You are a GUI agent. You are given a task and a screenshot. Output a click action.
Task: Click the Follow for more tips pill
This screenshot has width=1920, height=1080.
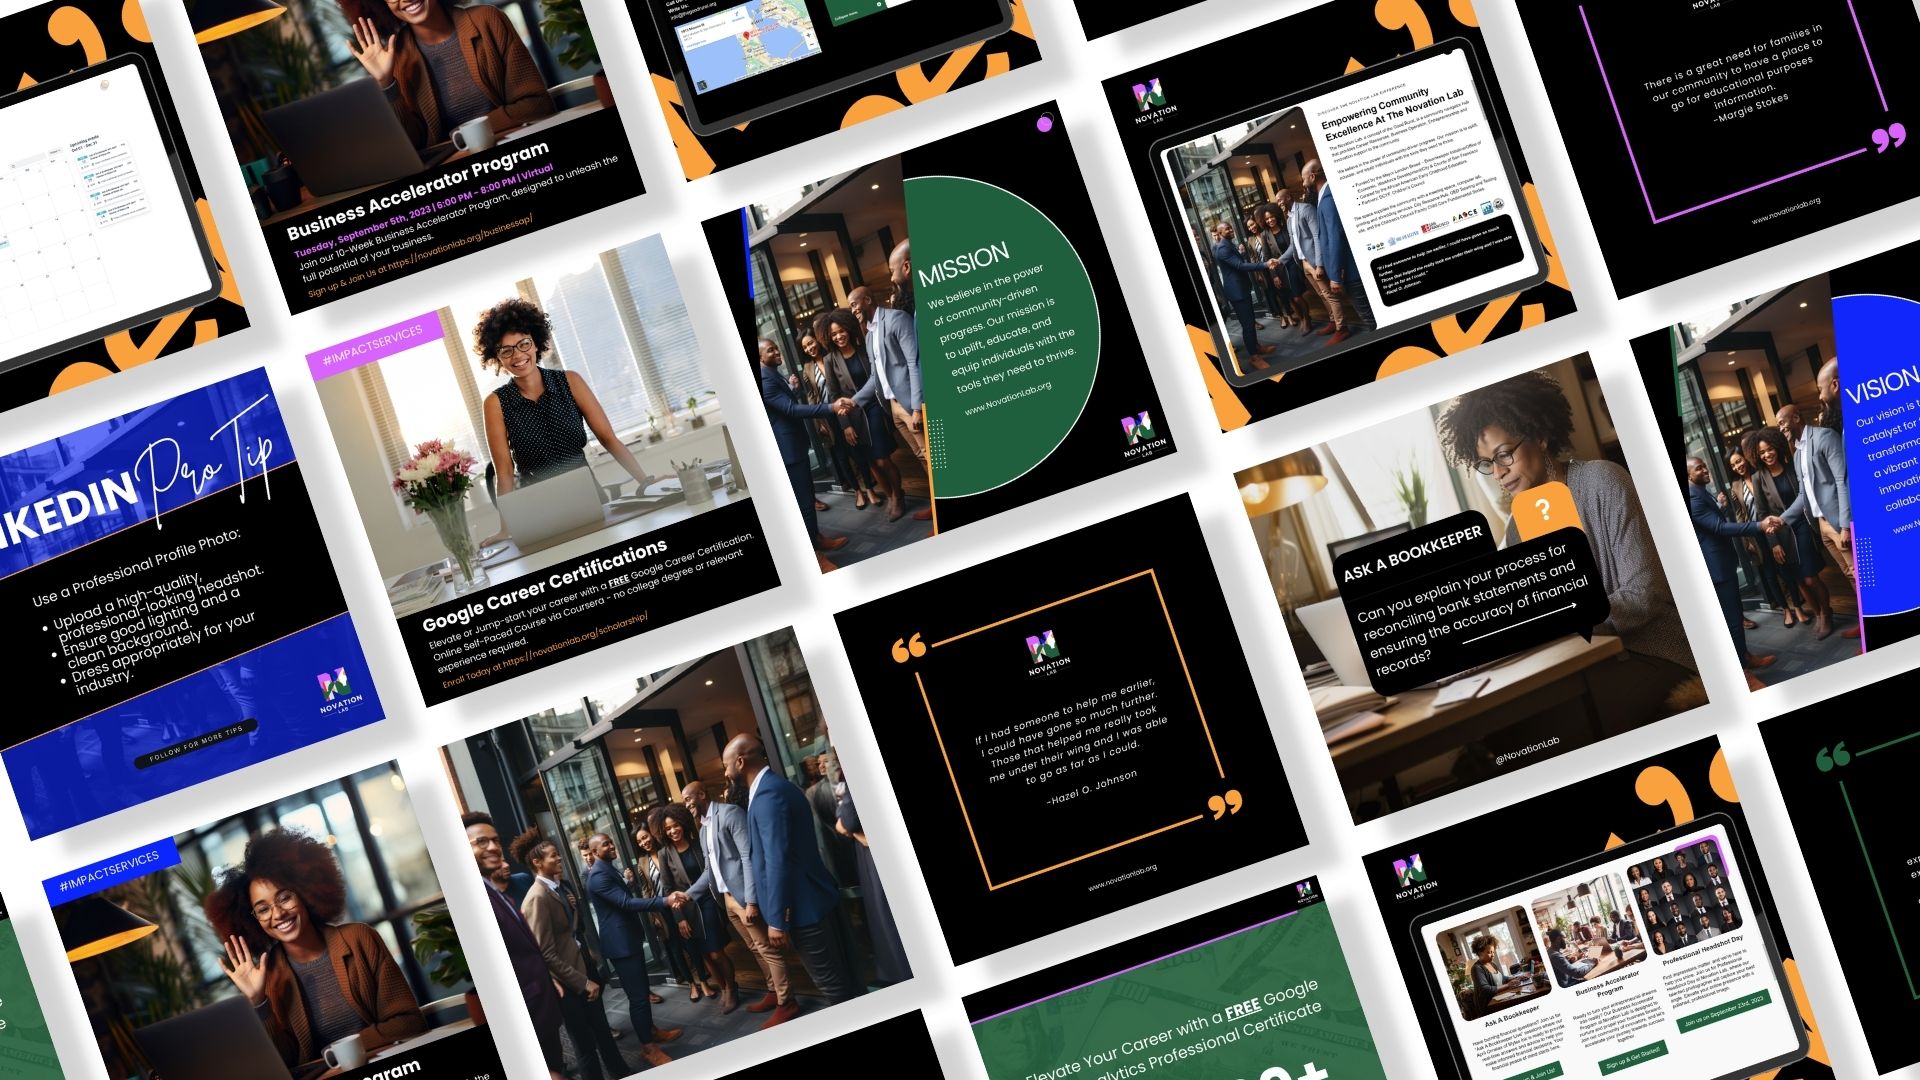click(196, 744)
